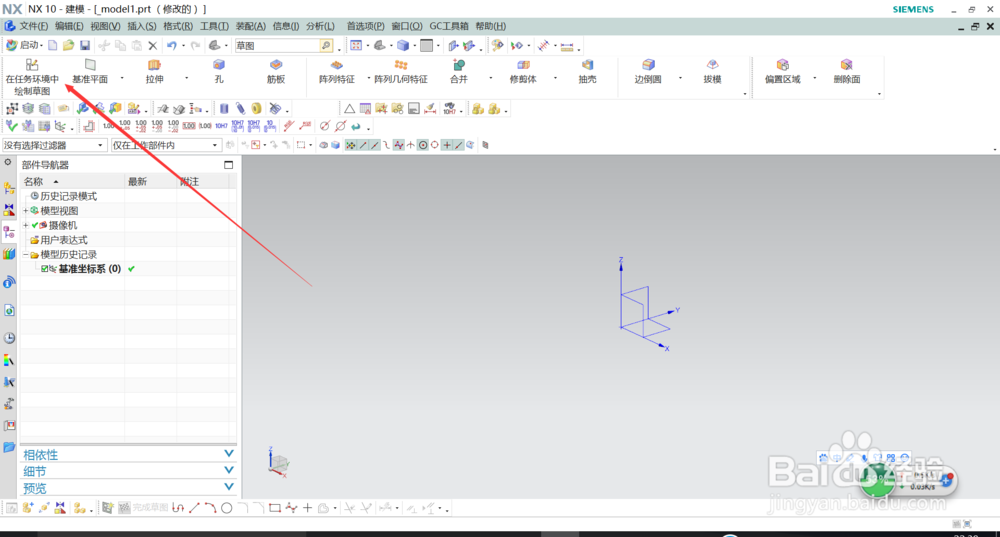Image resolution: width=1000 pixels, height=537 pixels.
Task: Select the sketch Line tool in bottom toolbar
Action: pos(195,508)
